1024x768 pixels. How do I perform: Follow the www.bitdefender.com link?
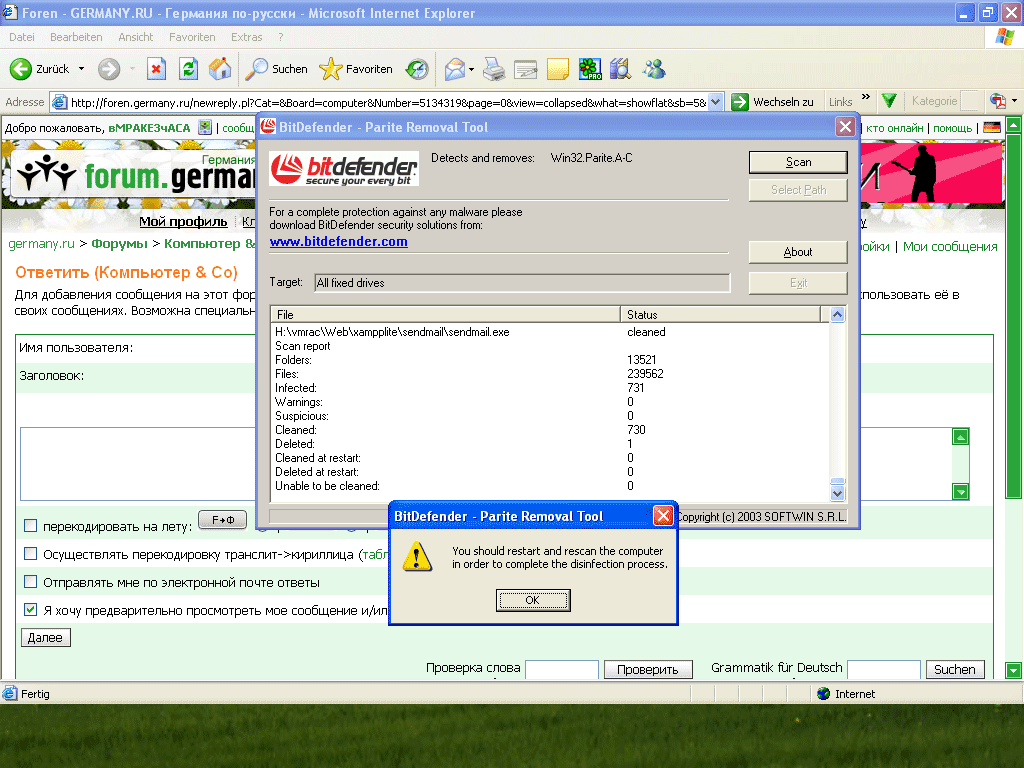coord(338,242)
